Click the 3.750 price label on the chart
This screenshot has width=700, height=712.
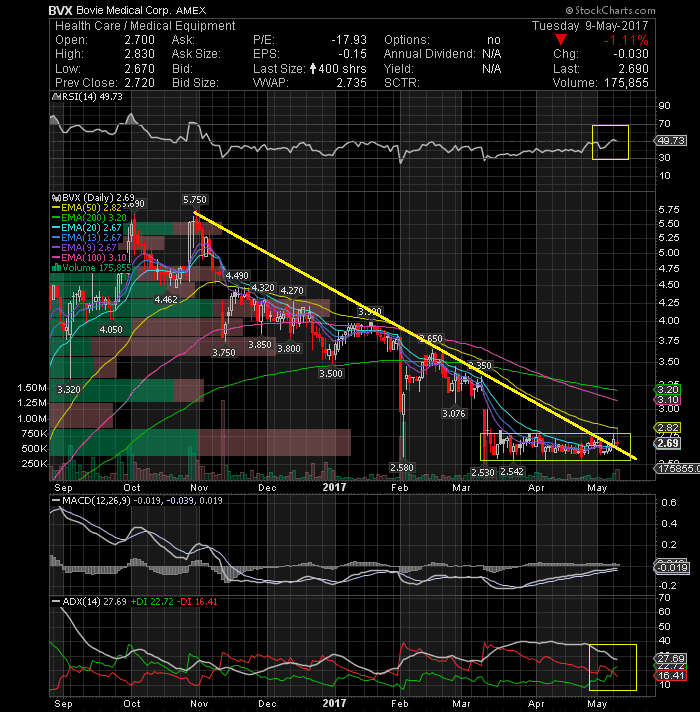(224, 352)
